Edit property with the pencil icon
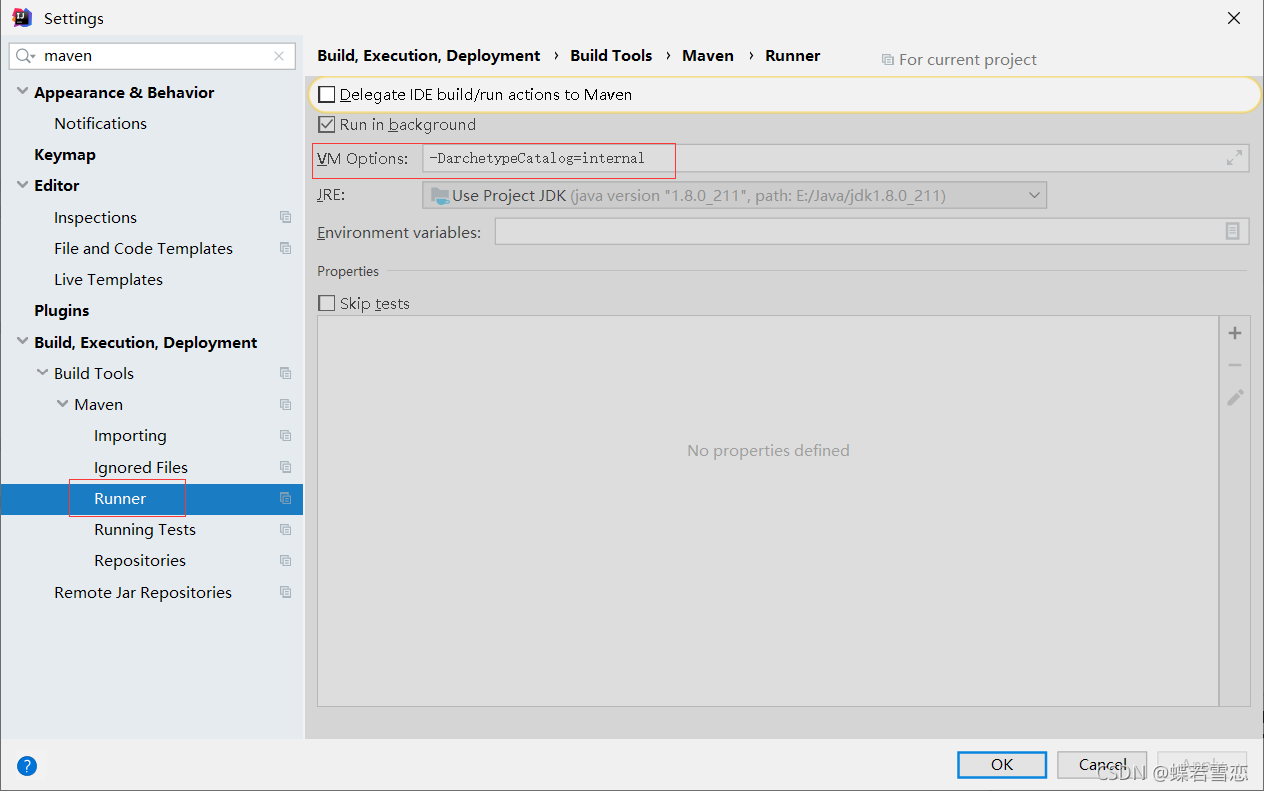This screenshot has width=1264, height=791. pos(1235,397)
